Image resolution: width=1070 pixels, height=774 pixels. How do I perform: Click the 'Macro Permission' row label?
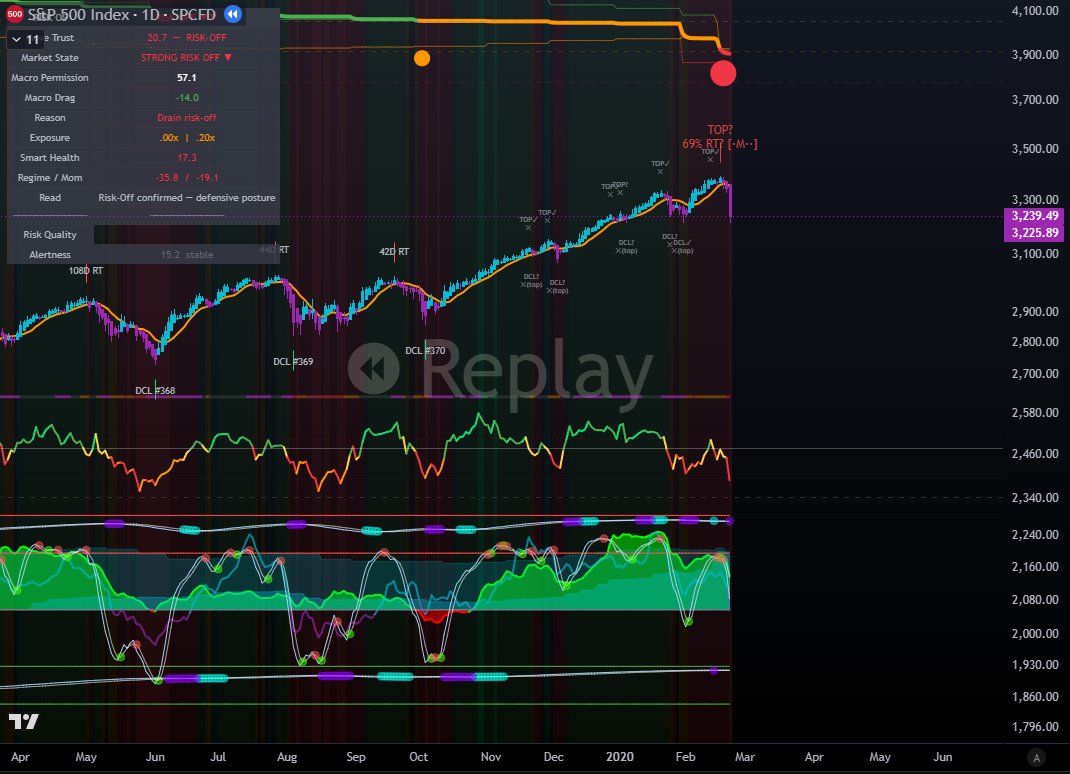coord(50,78)
